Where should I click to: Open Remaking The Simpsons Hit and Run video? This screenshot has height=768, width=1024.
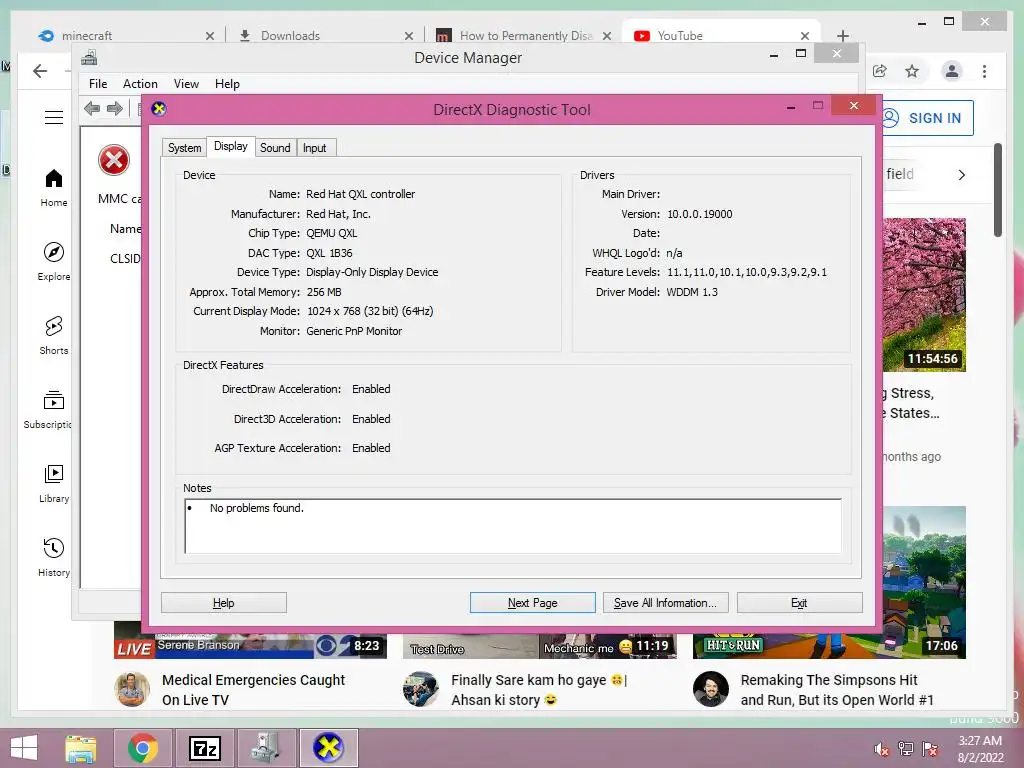837,690
